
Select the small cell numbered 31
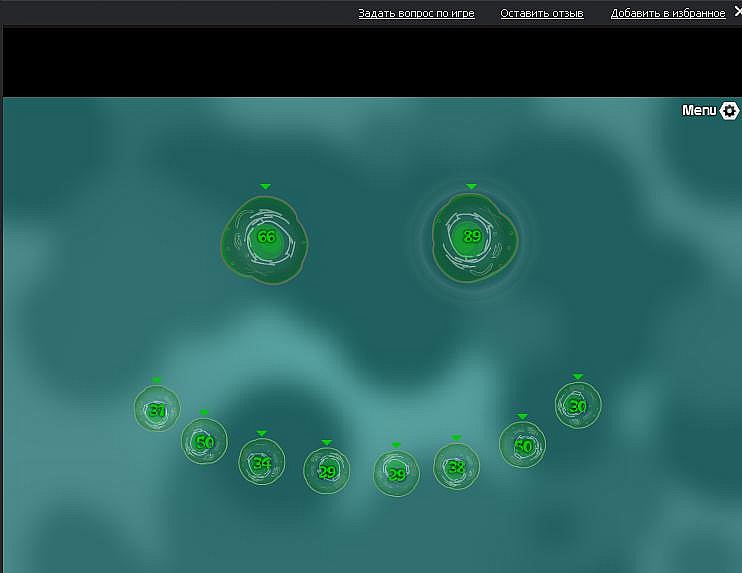(x=157, y=408)
